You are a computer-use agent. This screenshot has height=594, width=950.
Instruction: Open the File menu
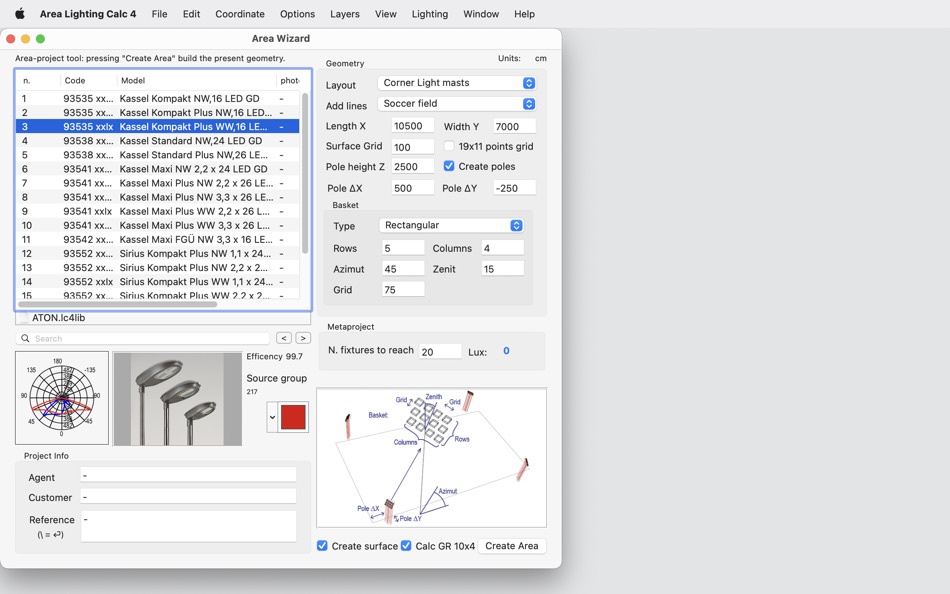tap(159, 13)
